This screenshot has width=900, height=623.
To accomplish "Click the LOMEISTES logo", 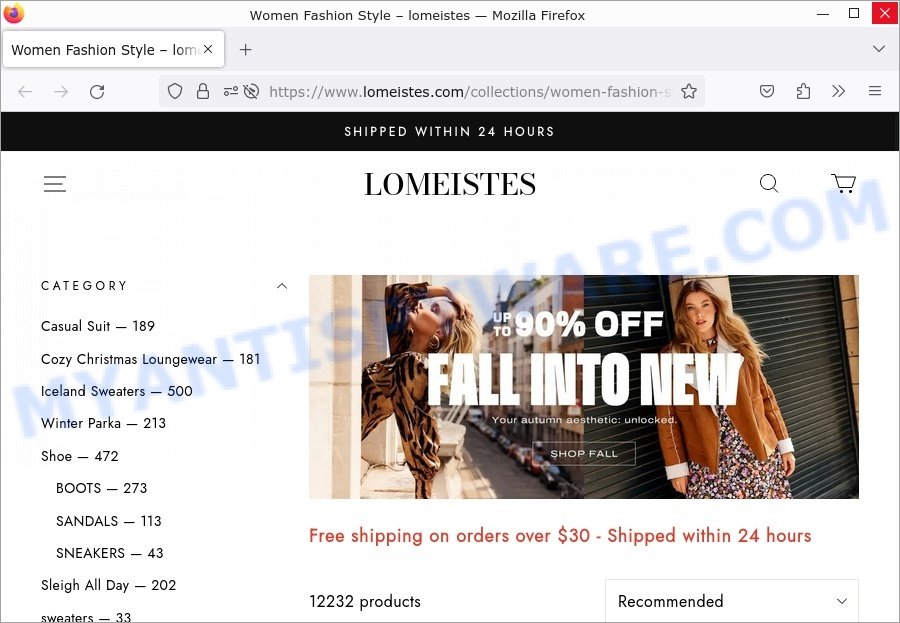I will pyautogui.click(x=450, y=184).
